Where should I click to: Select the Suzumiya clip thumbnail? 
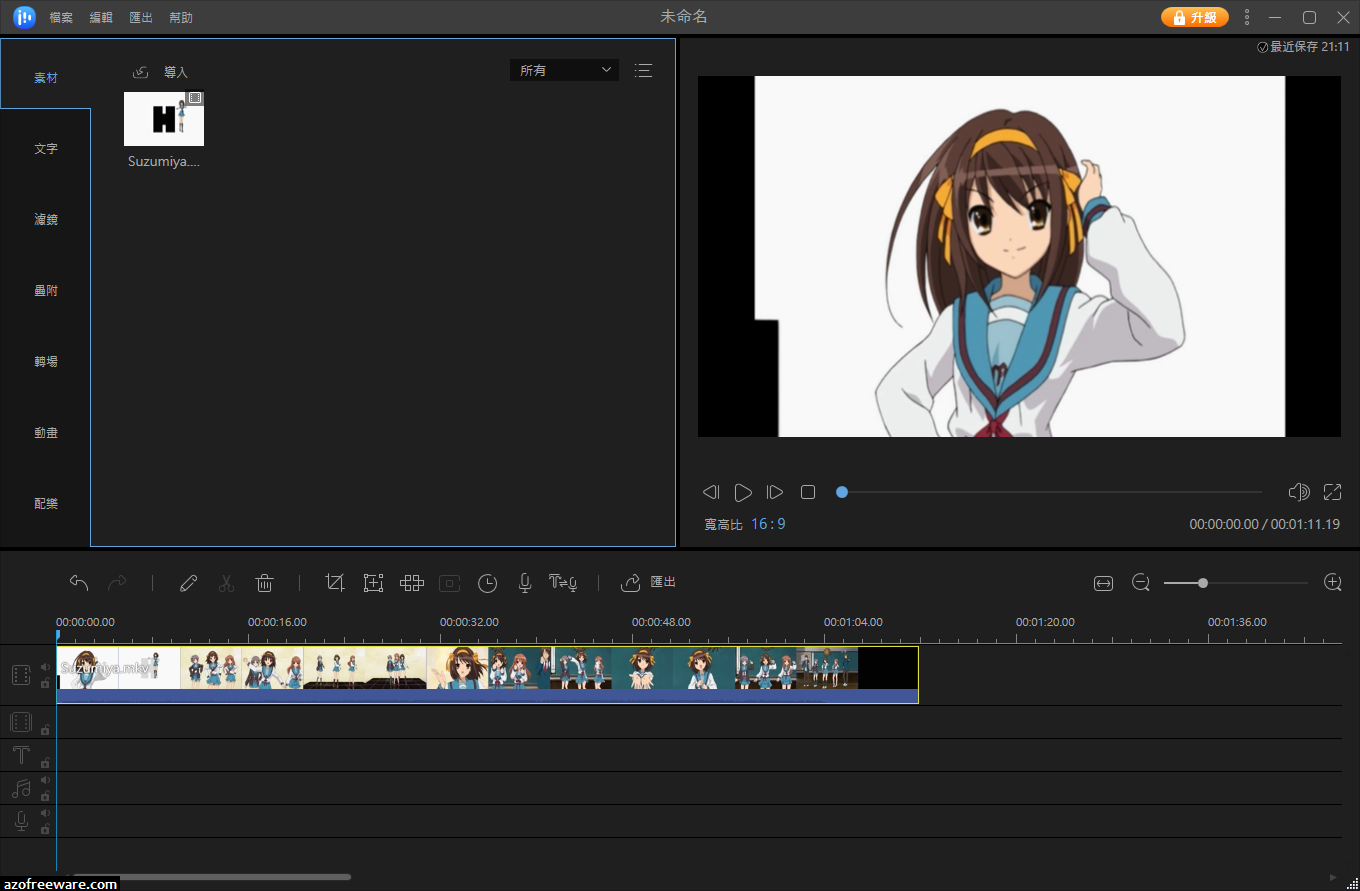pos(163,118)
